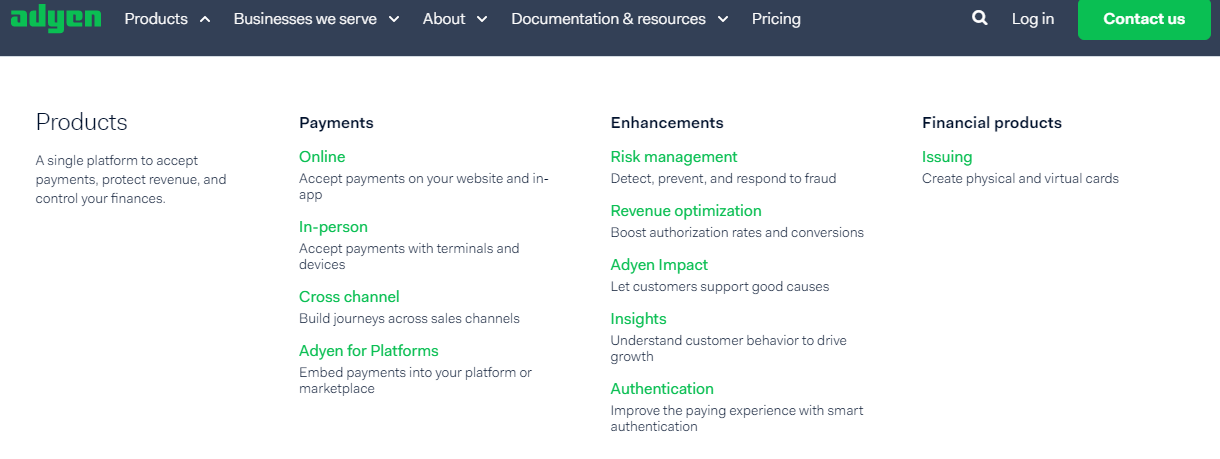Click 'A single platform to accept' paragraph
Screen dimensions: 1220x459
tap(131, 180)
